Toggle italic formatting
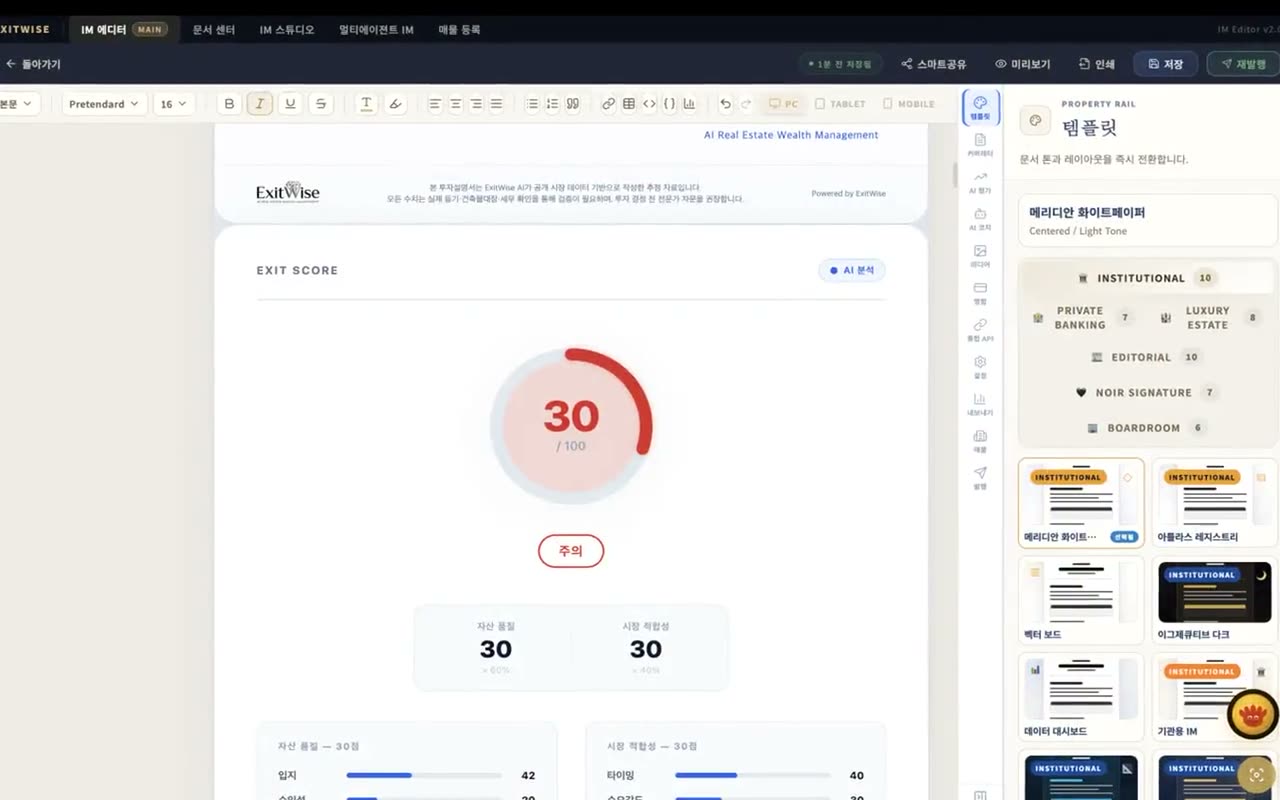The image size is (1280, 800). [x=260, y=104]
